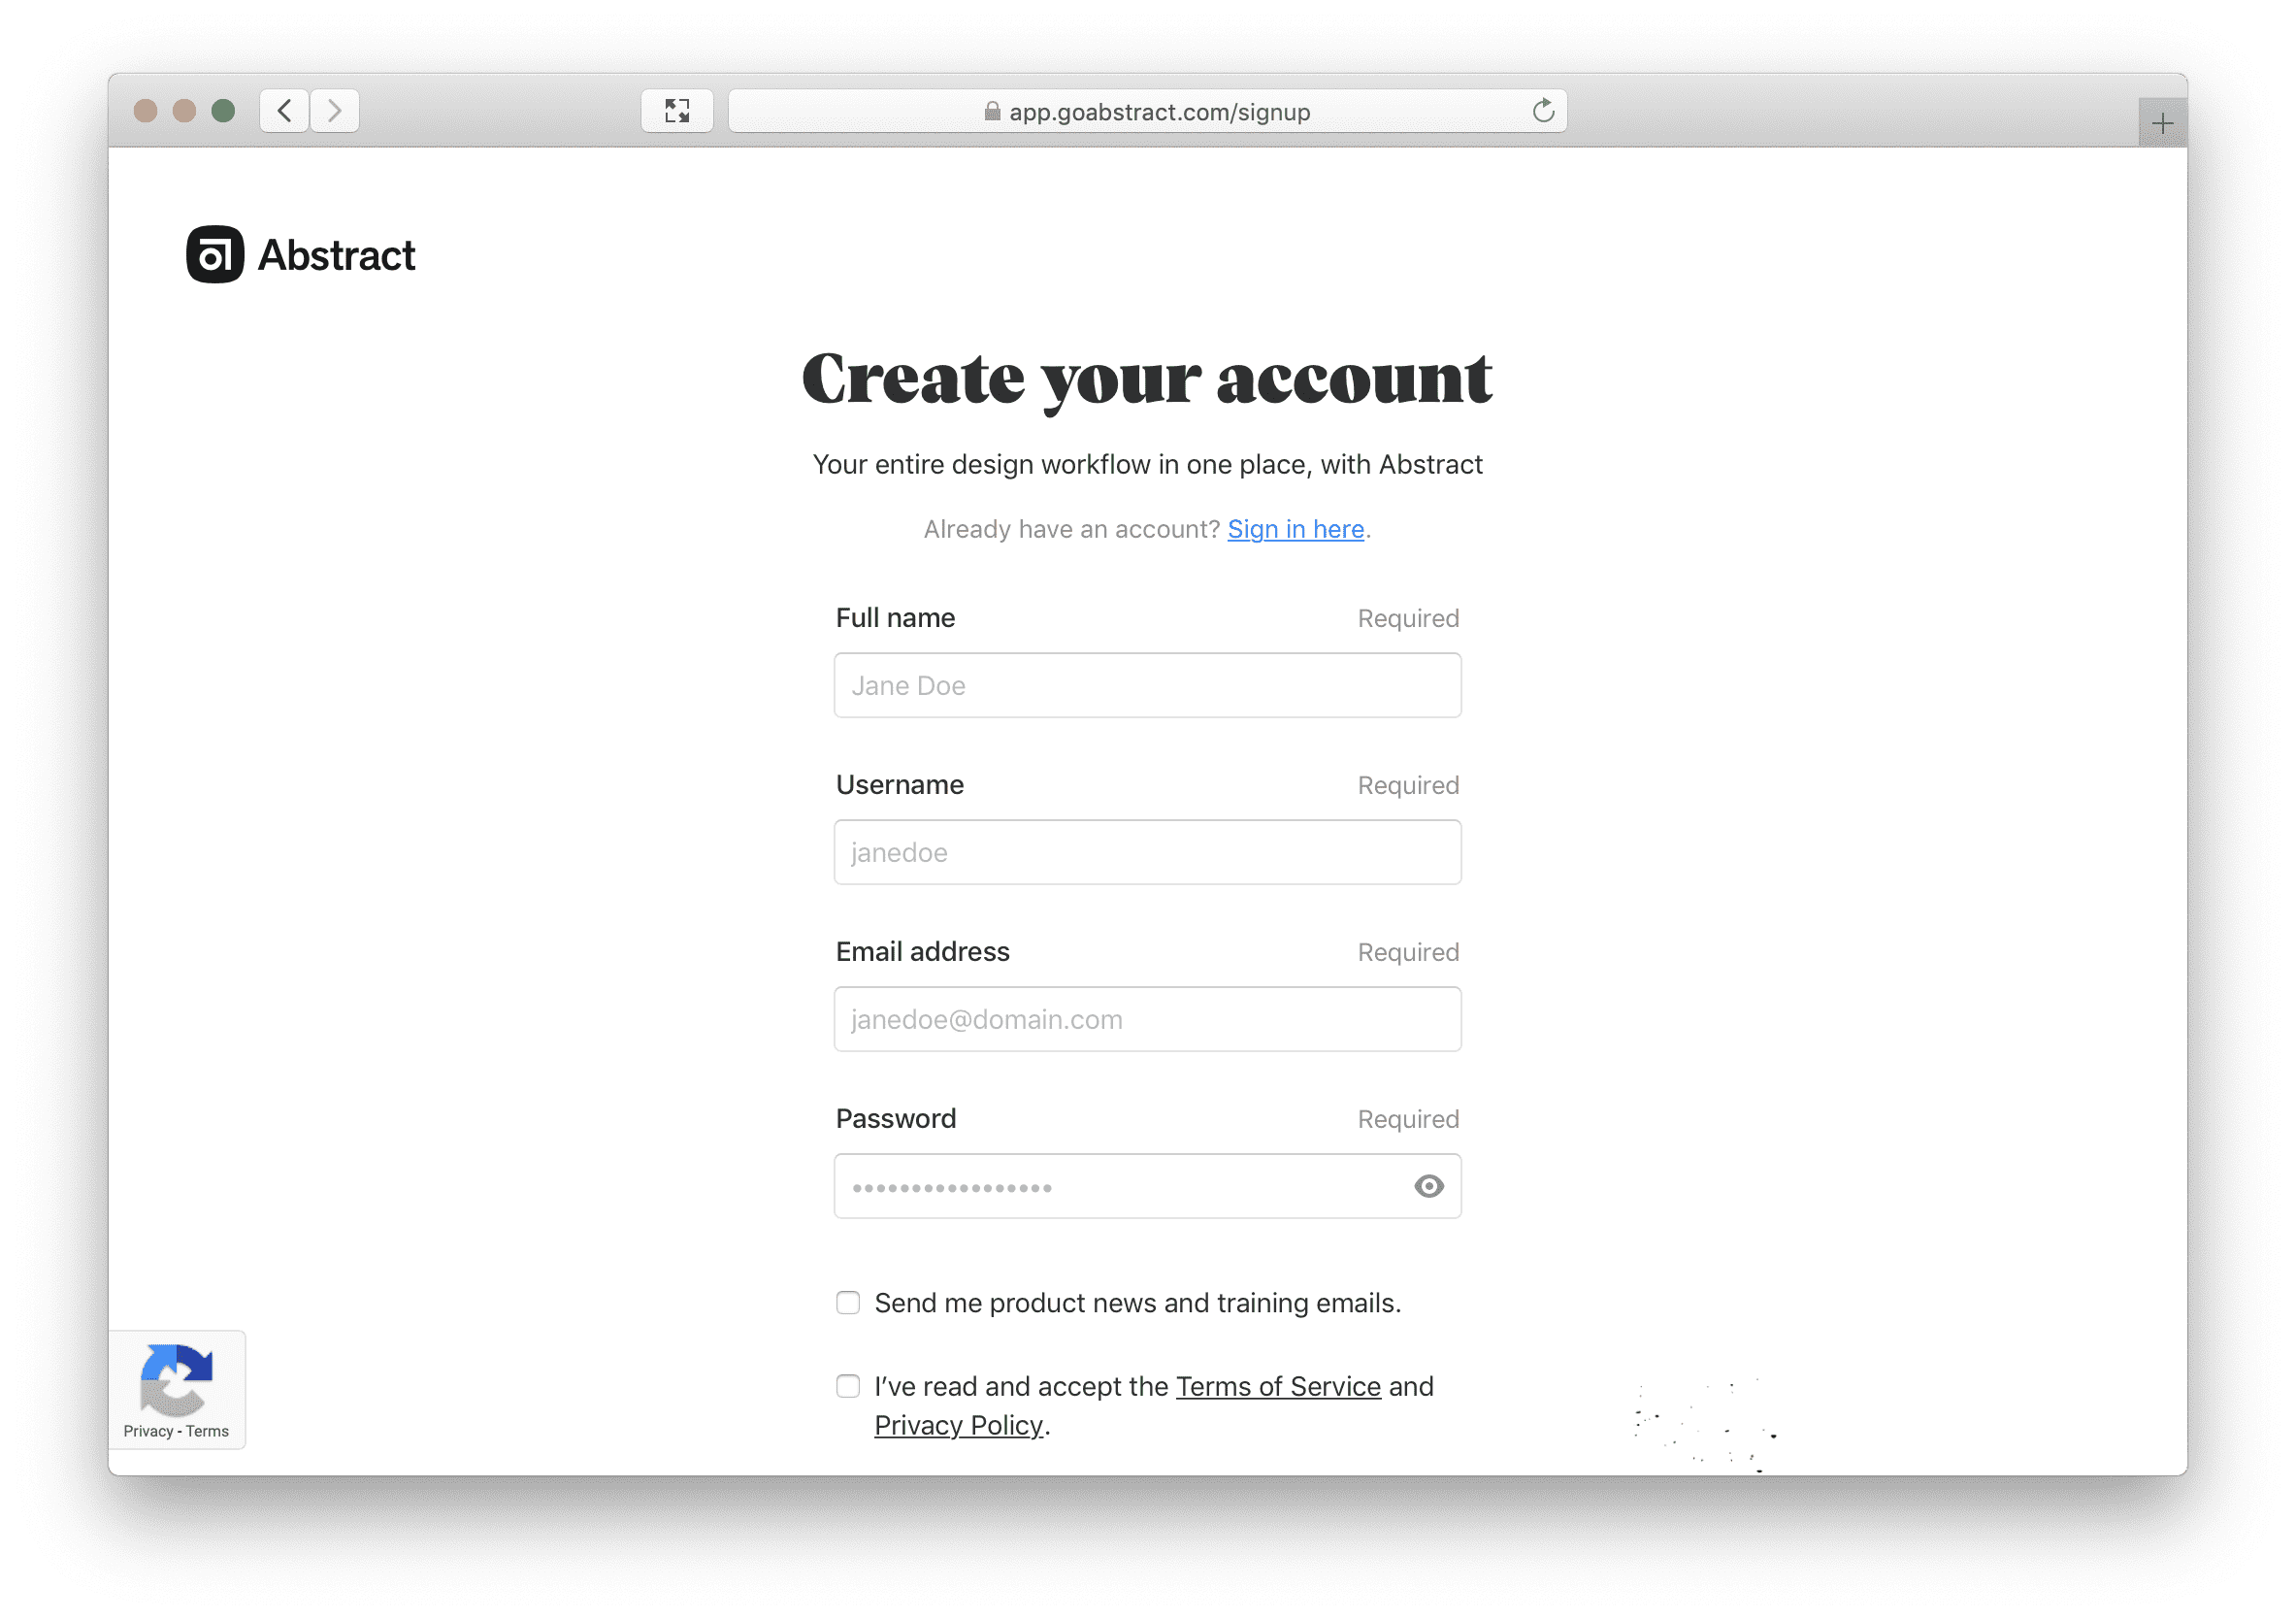Click the Sign in here link
The image size is (2296, 1619).
tap(1295, 527)
